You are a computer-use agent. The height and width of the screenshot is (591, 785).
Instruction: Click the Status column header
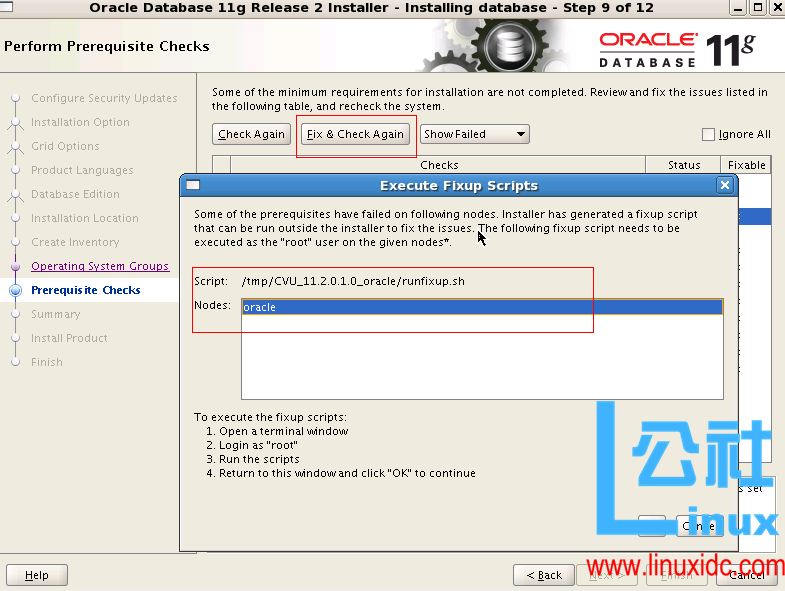tap(683, 165)
